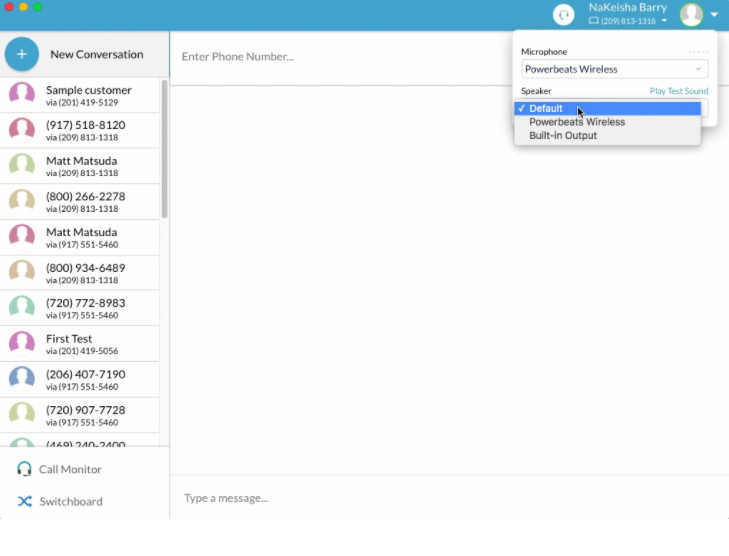Click Play Test Sound link
Screen dimensions: 729x556
pos(679,91)
